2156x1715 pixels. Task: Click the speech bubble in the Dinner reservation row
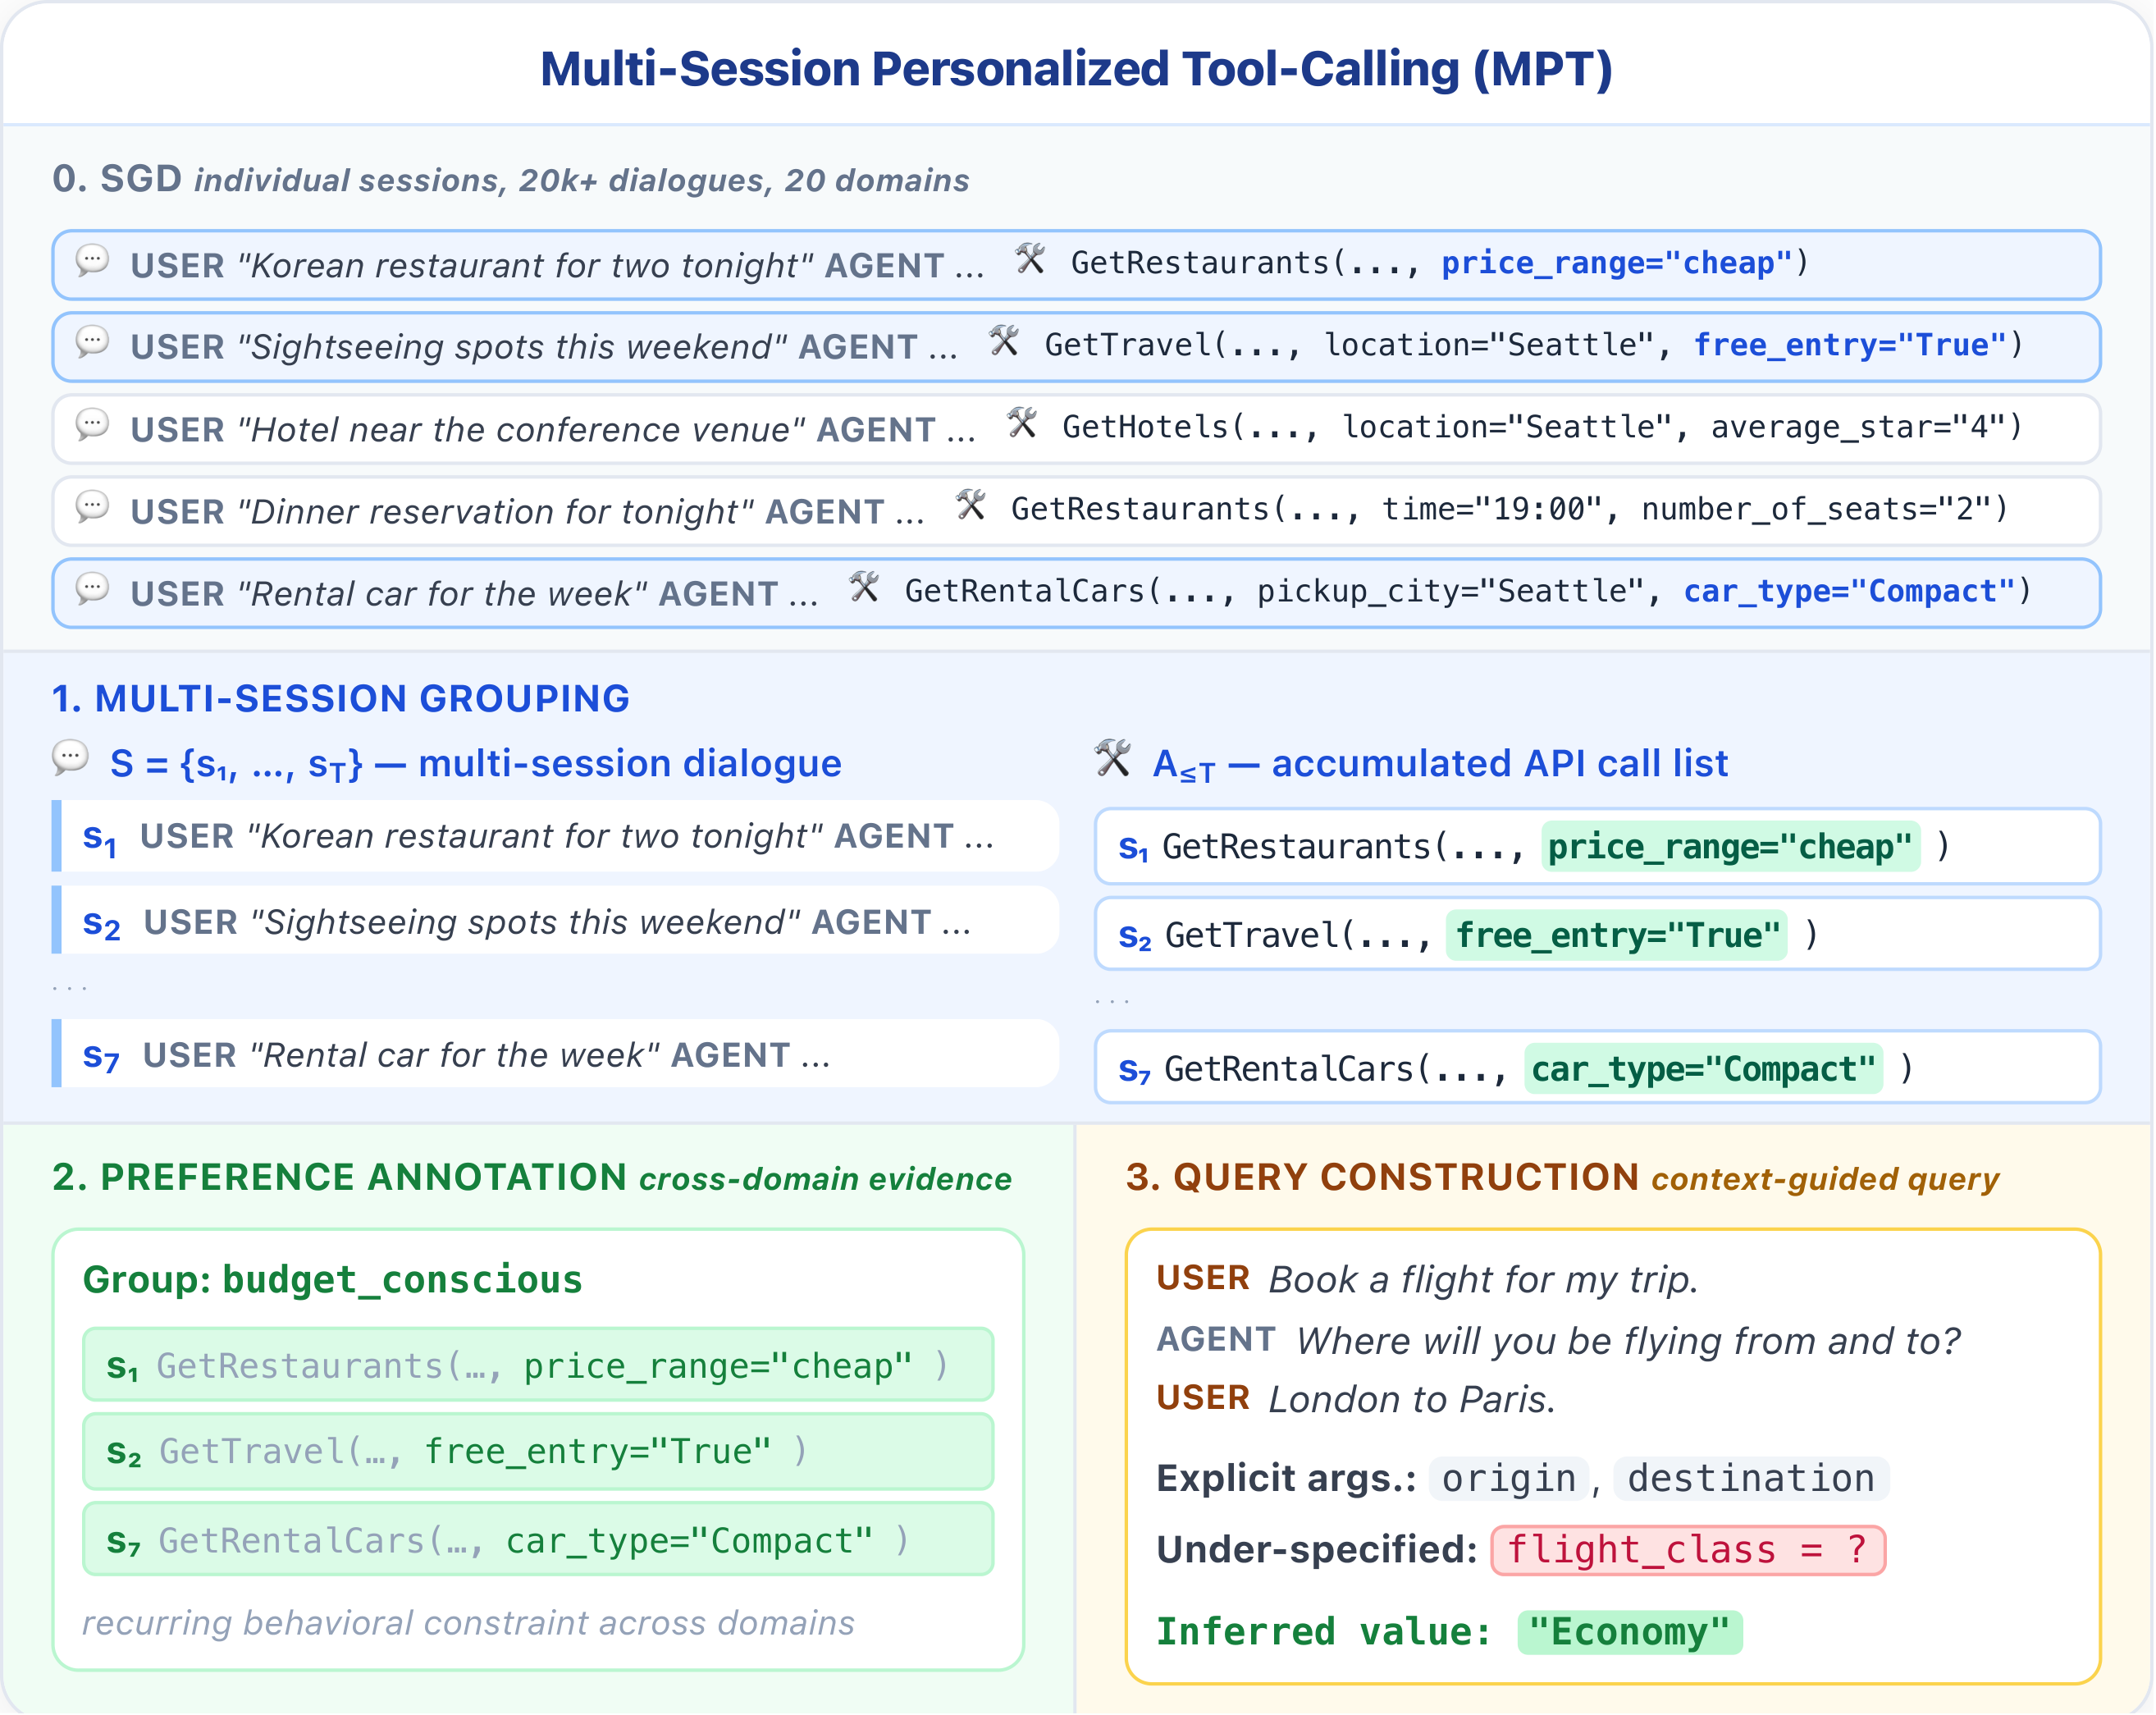coord(92,508)
